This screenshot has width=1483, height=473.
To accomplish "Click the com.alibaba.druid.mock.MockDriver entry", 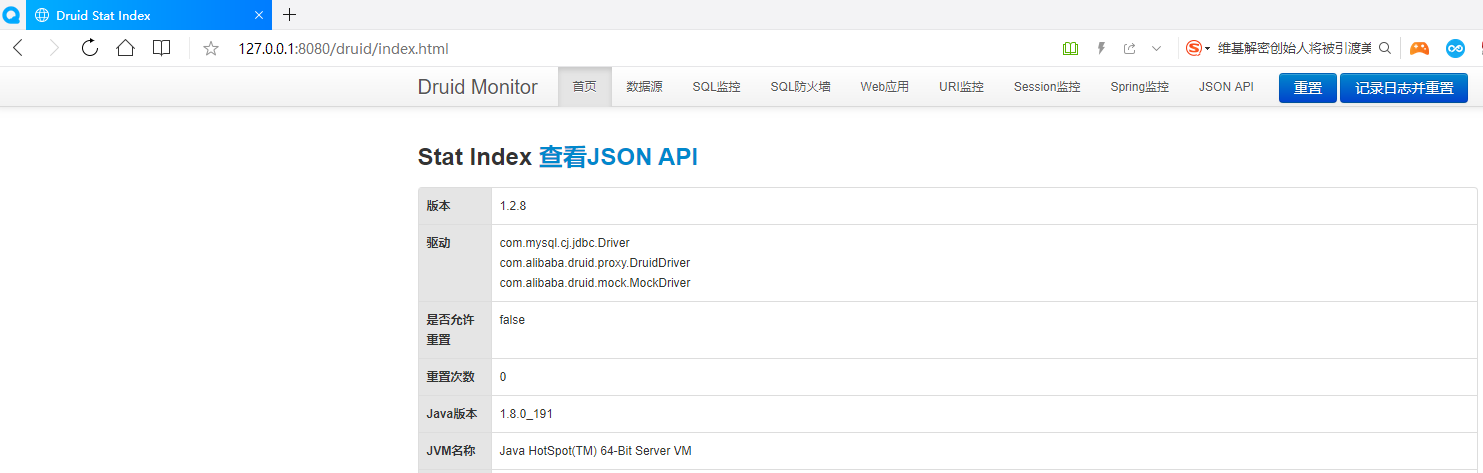I will (x=595, y=283).
